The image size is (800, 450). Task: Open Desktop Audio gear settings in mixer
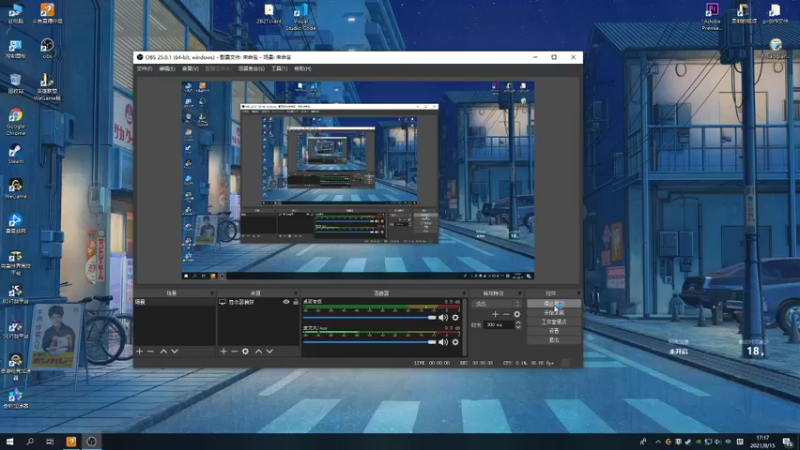[x=455, y=317]
